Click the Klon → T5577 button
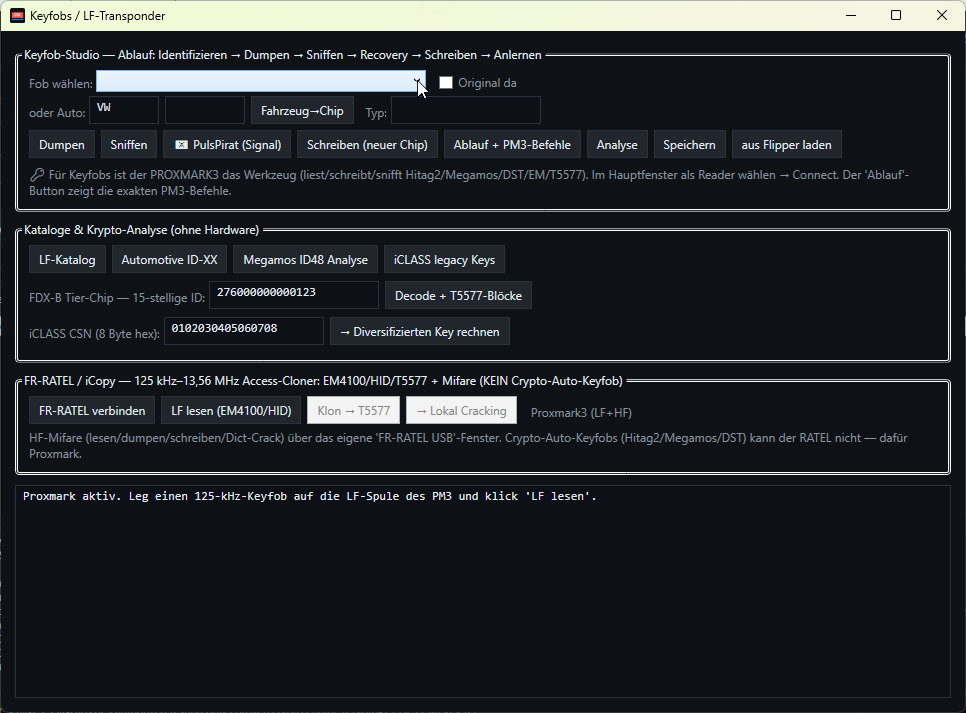This screenshot has width=966, height=713. [x=354, y=410]
